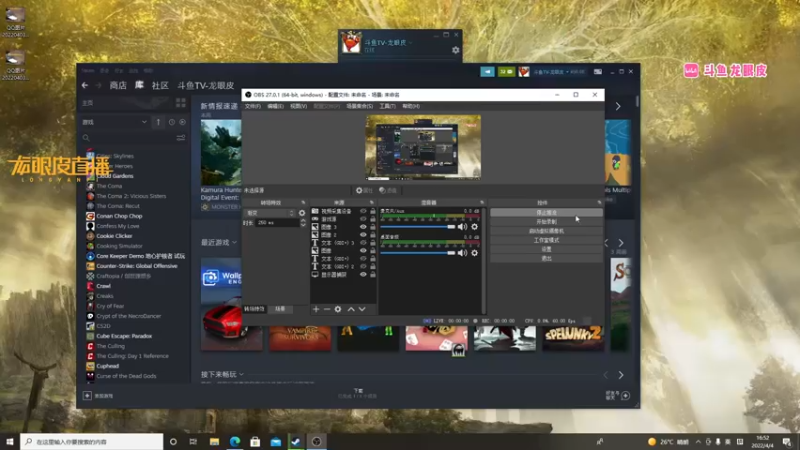Increase transition duration with up stepper
This screenshot has width=800, height=450.
coord(304,221)
